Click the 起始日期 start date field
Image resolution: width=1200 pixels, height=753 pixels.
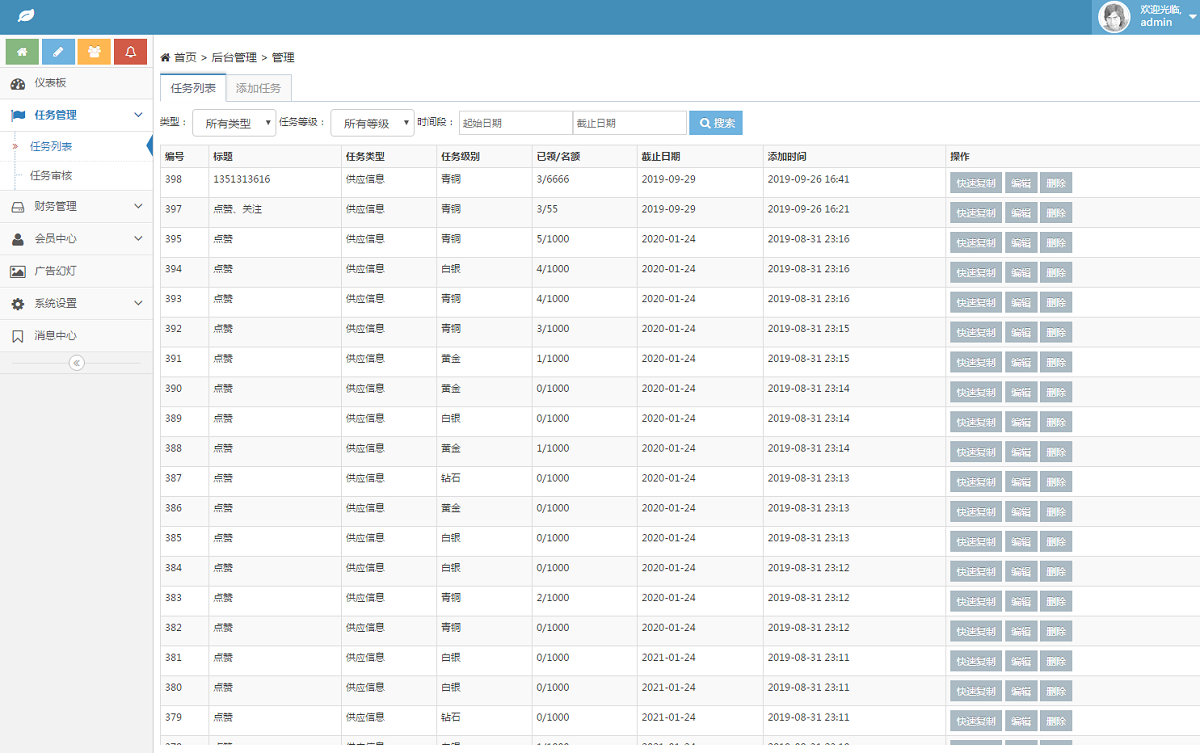tap(515, 123)
